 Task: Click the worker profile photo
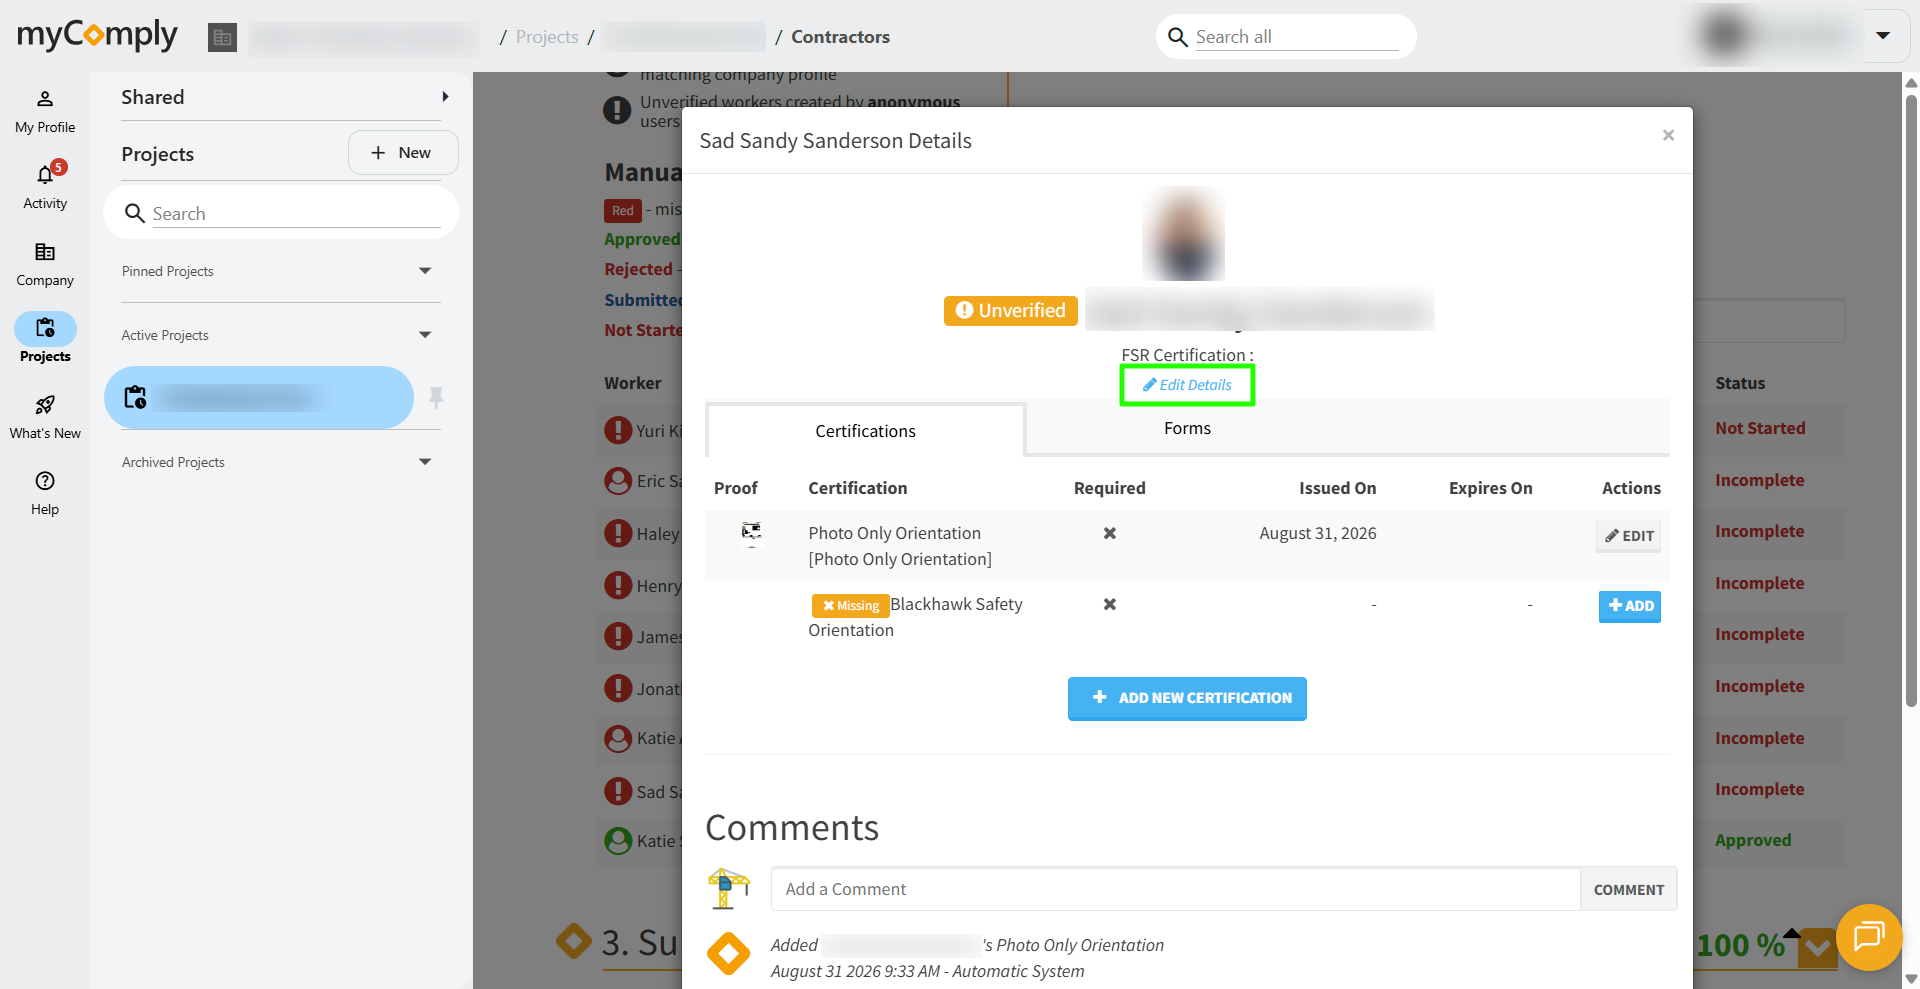pos(1184,233)
